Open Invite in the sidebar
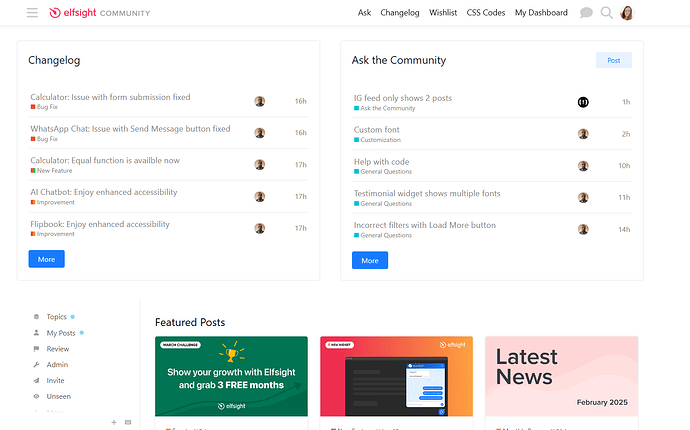This screenshot has width=690, height=430. [x=55, y=381]
